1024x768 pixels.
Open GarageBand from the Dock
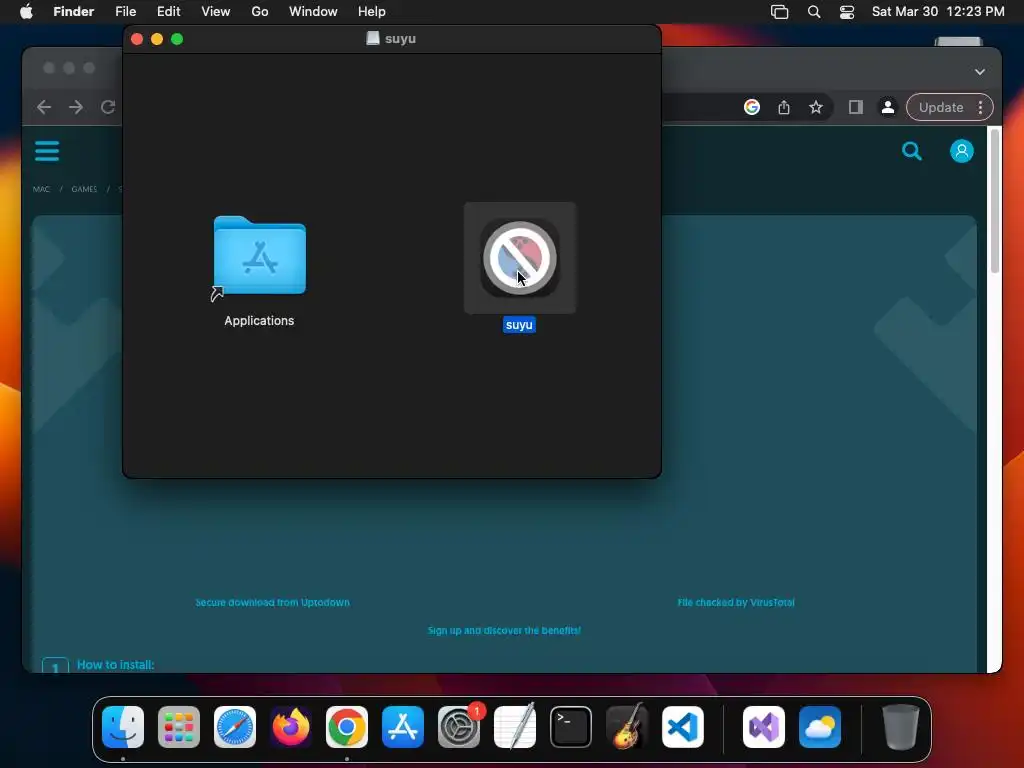tap(627, 727)
